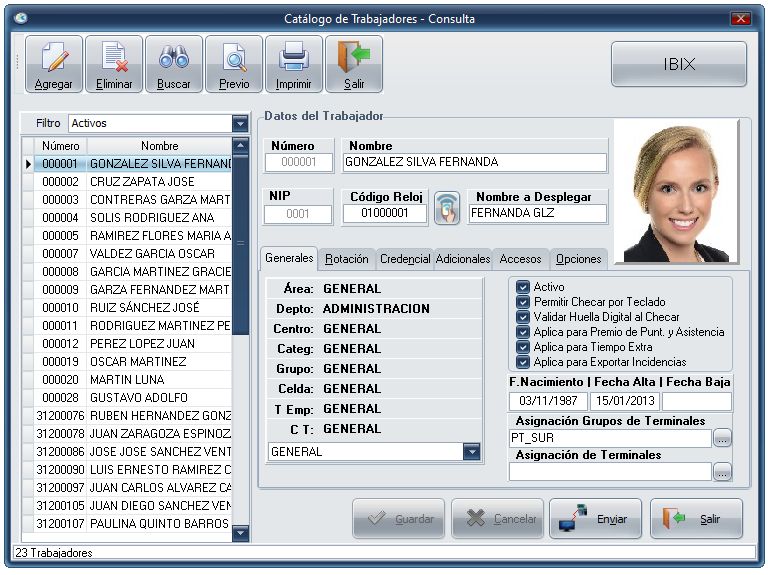The width and height of the screenshot is (768, 575).
Task: Select row SOLIS RODRIGUEZ ANA
Action: coord(132,217)
